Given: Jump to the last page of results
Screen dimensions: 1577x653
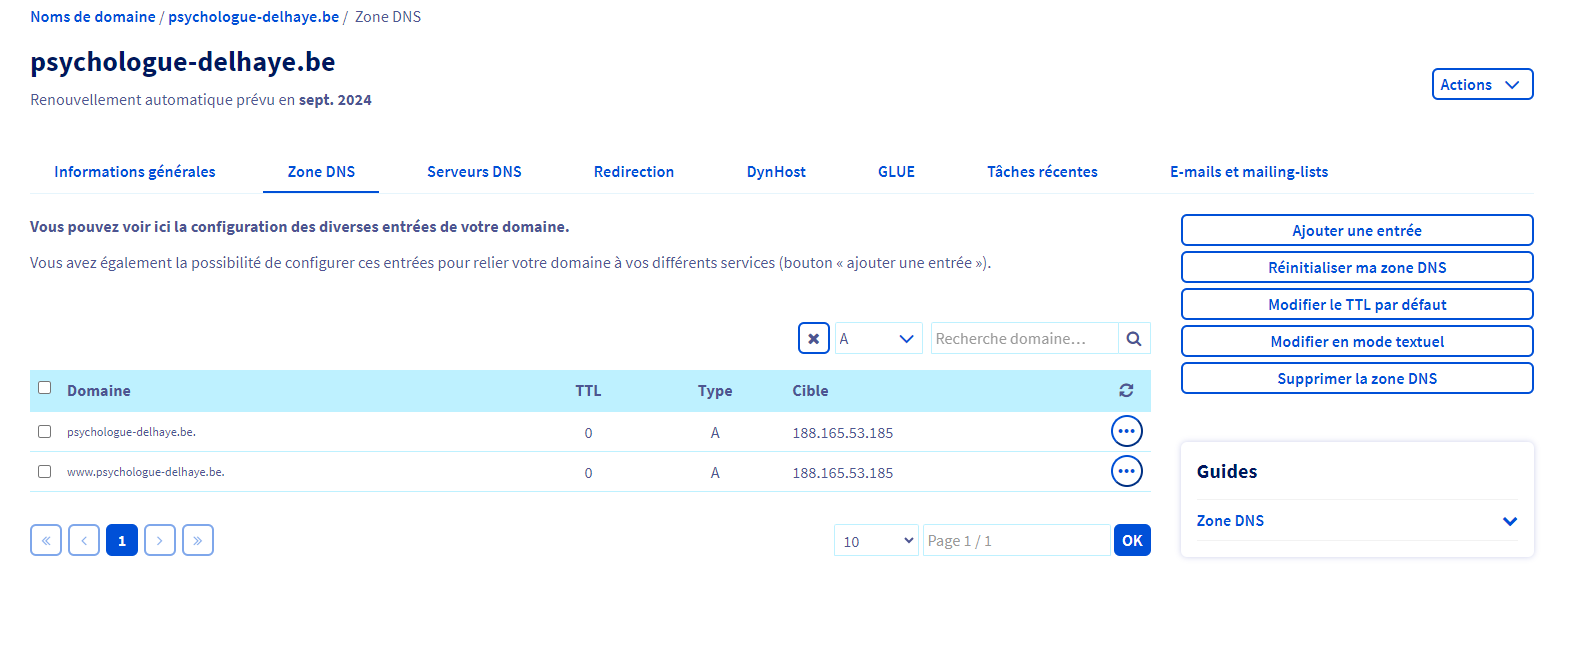Looking at the screenshot, I should point(198,540).
